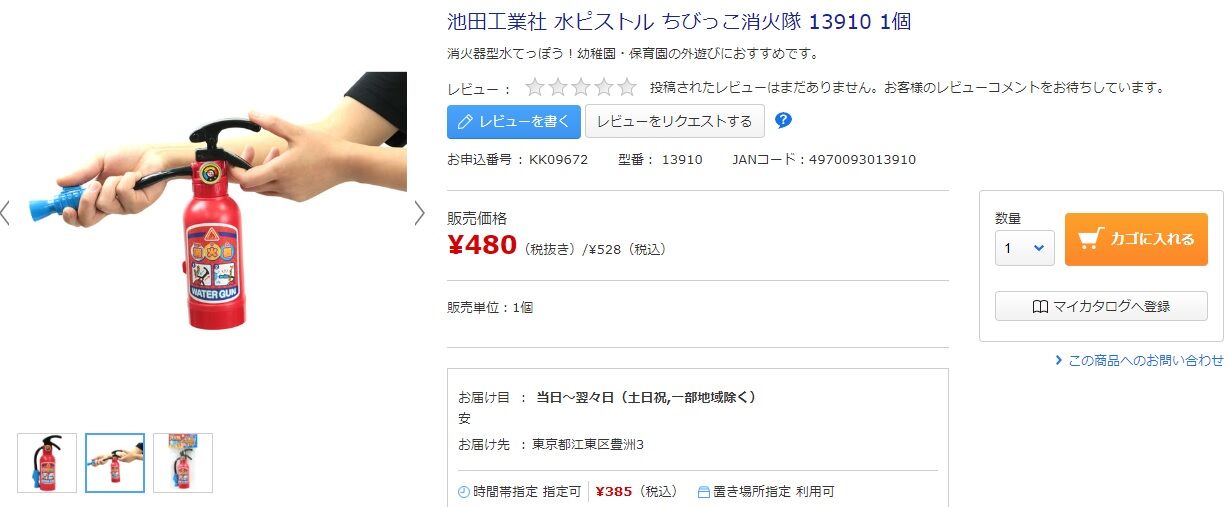
Task: Select the first thumbnail of the red extinguisher
Action: pyautogui.click(x=47, y=463)
